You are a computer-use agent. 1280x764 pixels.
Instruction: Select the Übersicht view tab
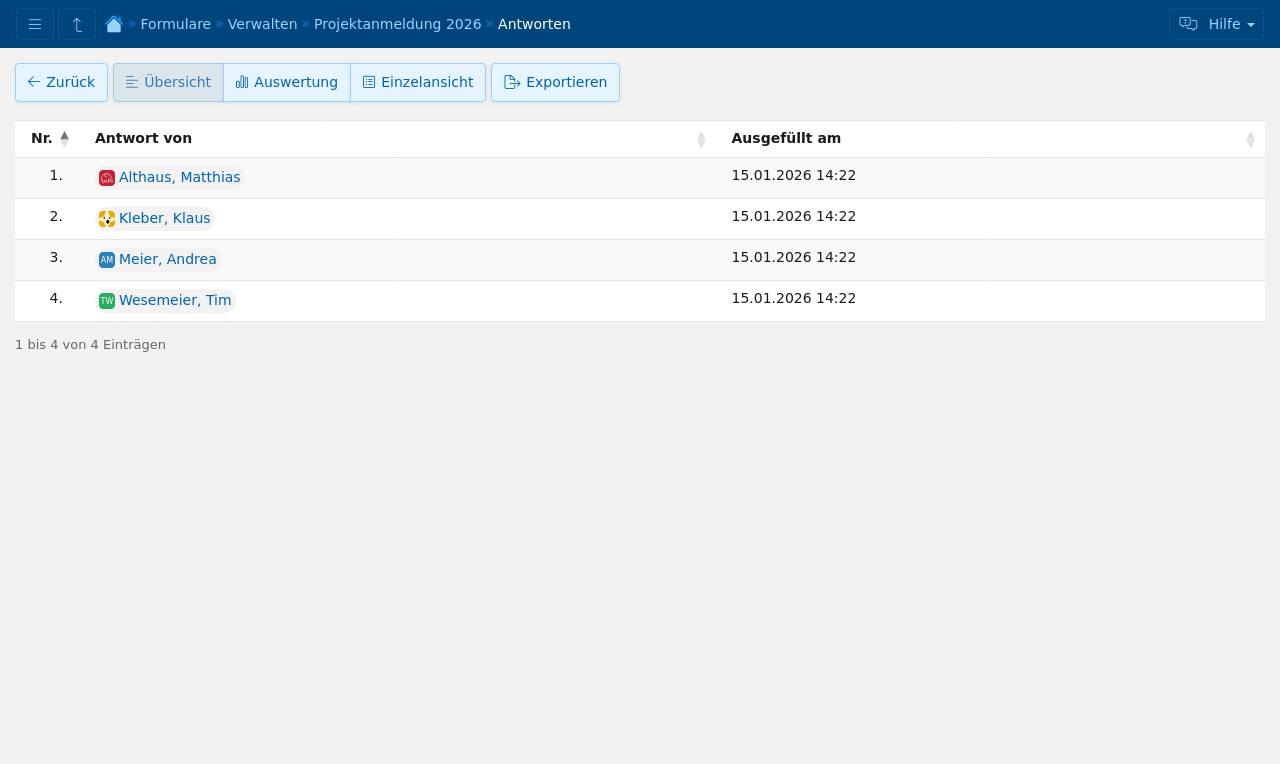[x=168, y=82]
